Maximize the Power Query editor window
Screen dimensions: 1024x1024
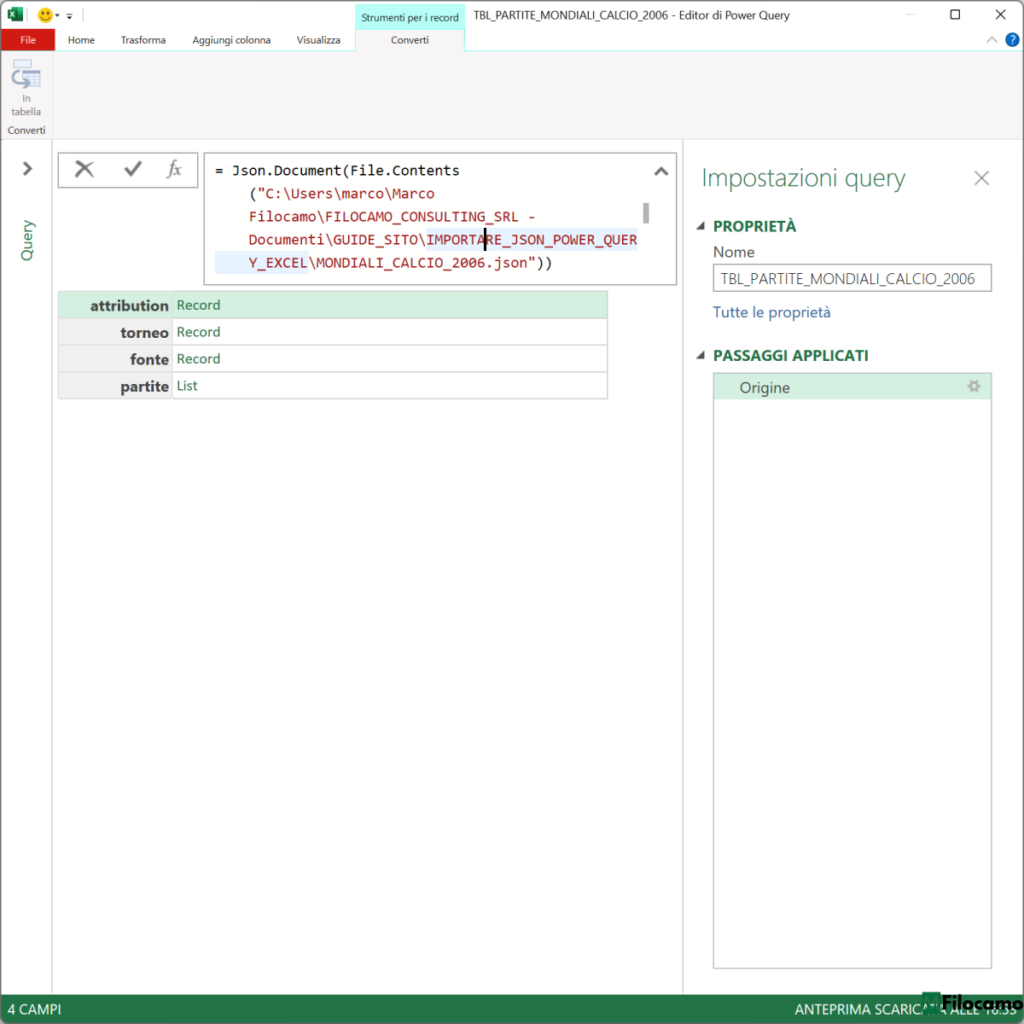coord(955,14)
